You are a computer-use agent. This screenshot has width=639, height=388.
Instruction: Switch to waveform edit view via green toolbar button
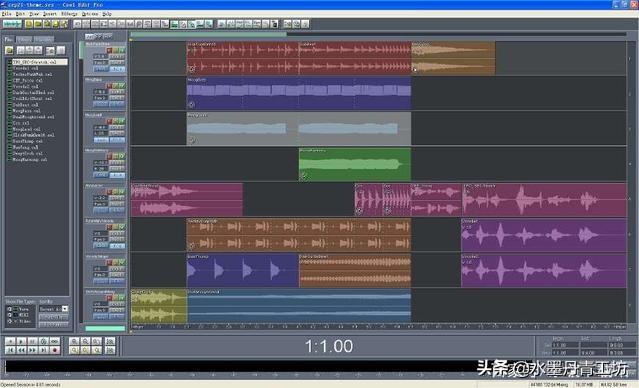12,24
